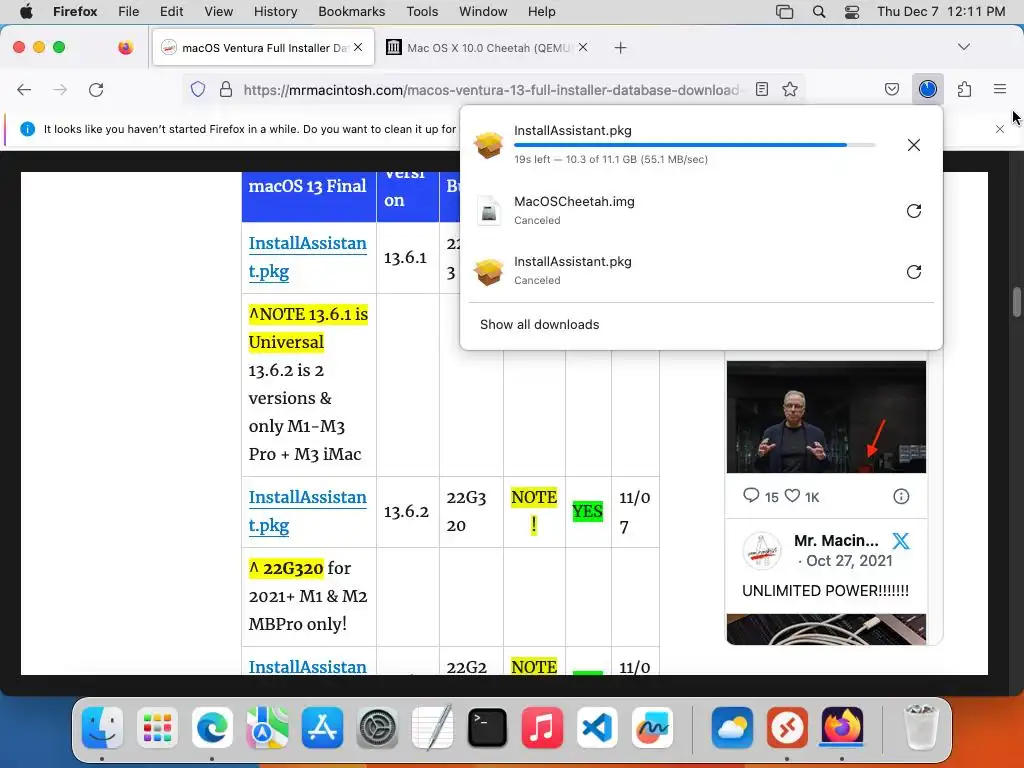Click the Mr. Macintosh tweet avatar
The width and height of the screenshot is (1024, 768).
[762, 551]
